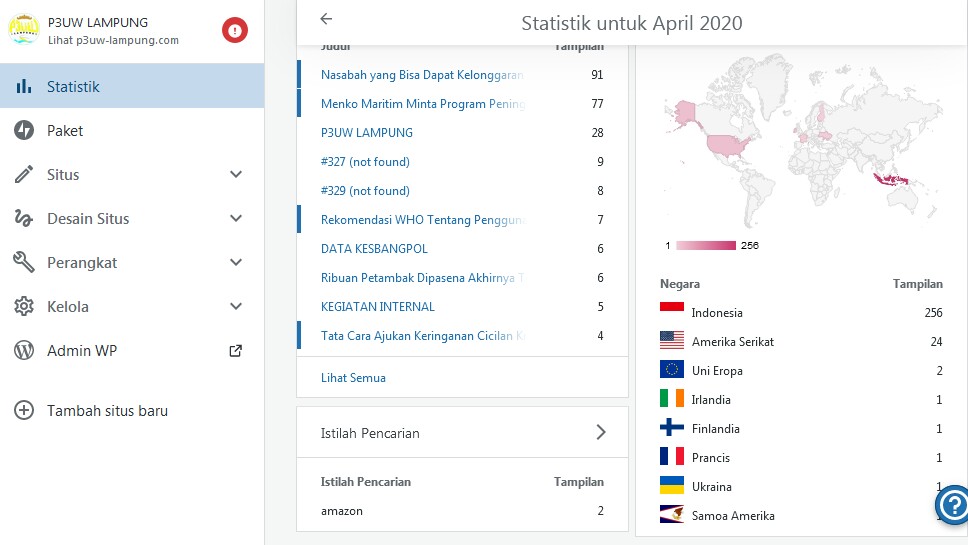Click United States on the world map
Screen dimensions: 968x545
[727, 147]
